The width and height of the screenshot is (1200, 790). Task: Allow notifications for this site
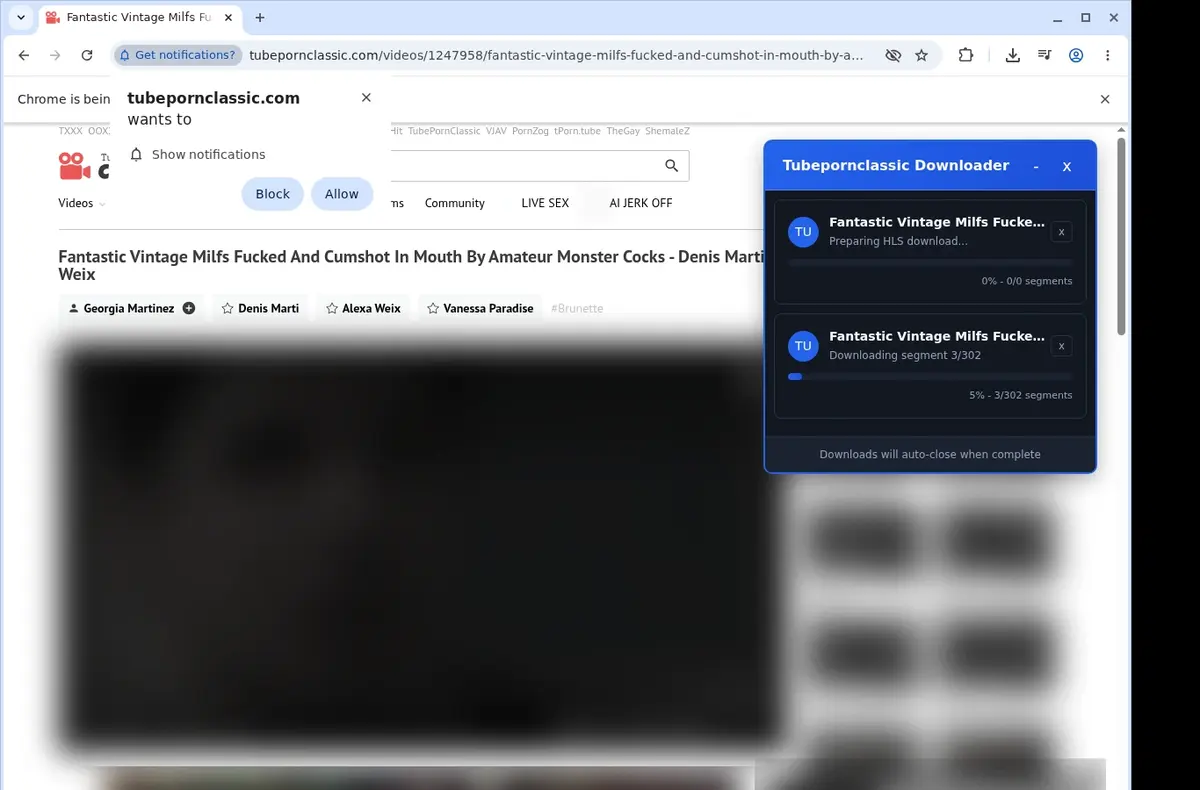(341, 194)
